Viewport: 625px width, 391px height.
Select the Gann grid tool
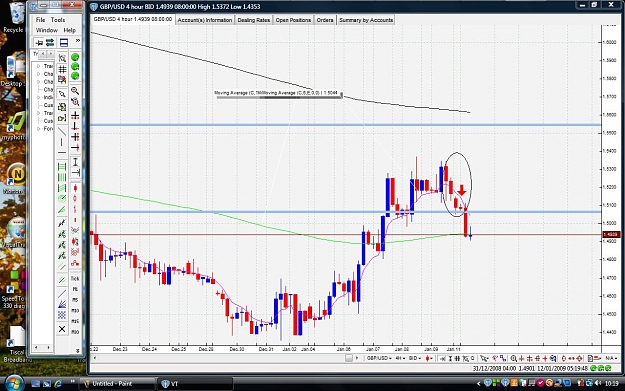[x=62, y=315]
